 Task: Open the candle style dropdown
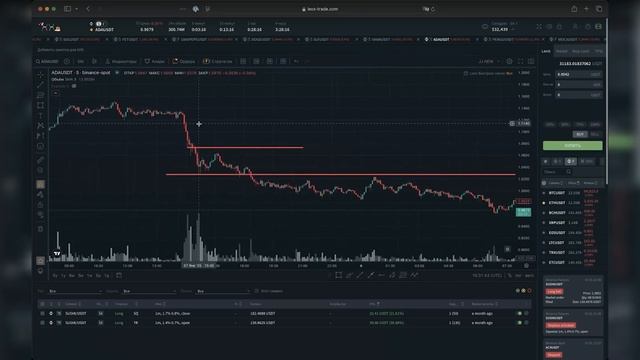coord(94,61)
